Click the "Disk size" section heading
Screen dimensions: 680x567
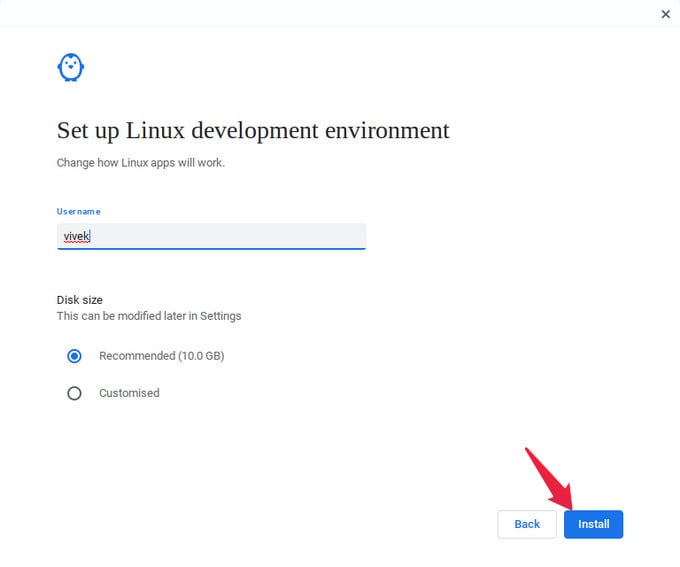tap(79, 300)
